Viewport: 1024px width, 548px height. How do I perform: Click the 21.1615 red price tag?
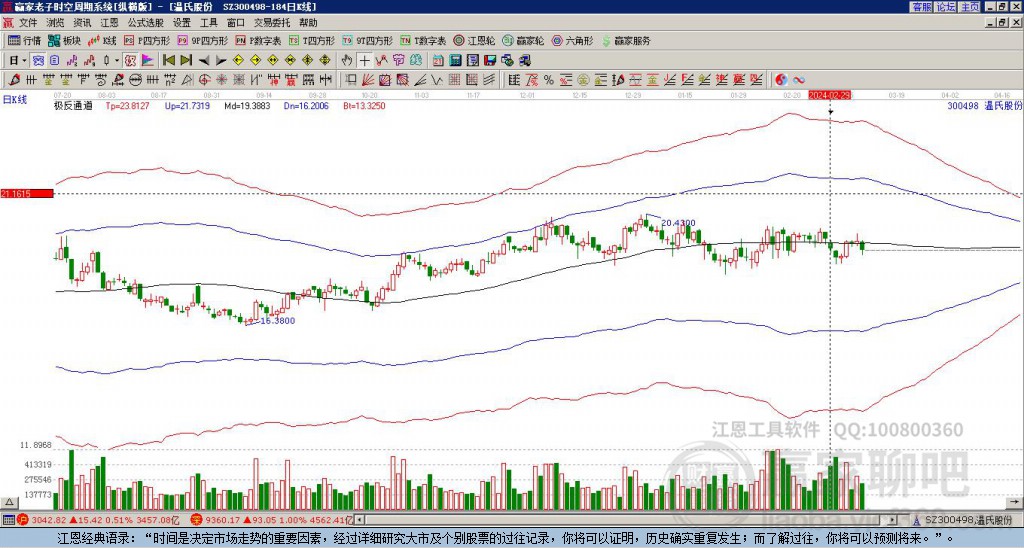tap(26, 194)
